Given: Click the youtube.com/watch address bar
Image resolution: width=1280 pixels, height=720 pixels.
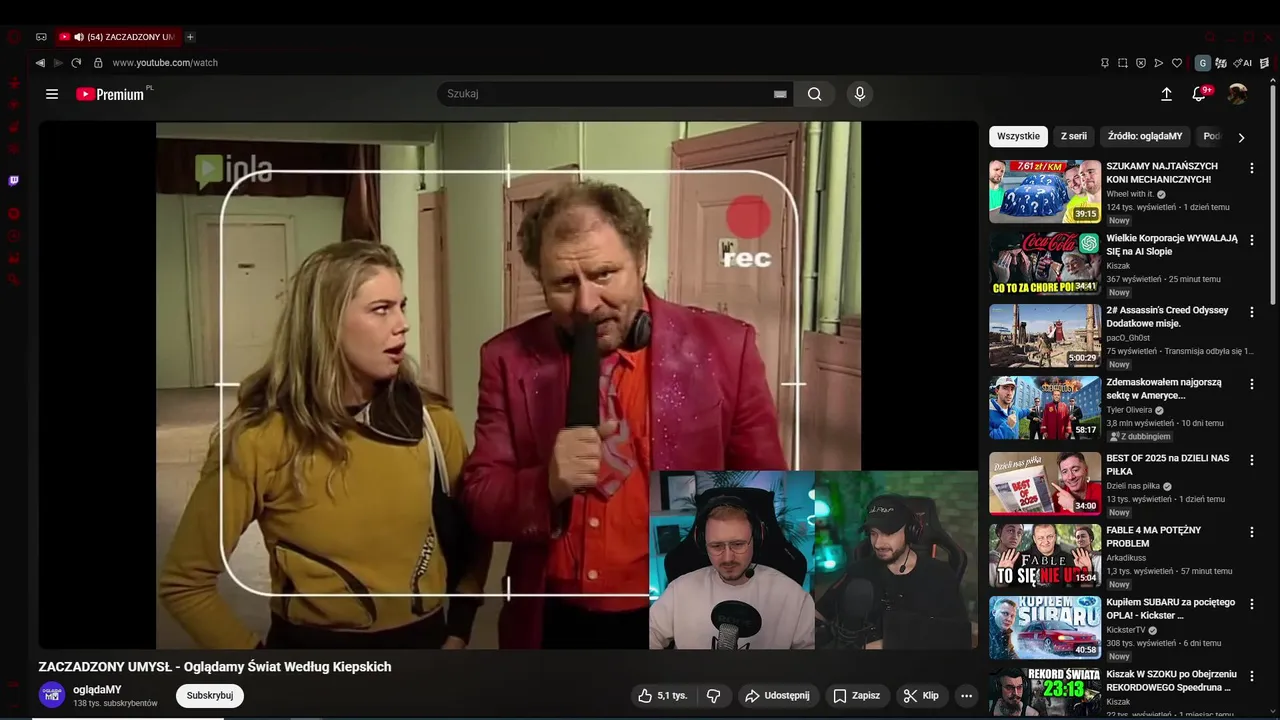Looking at the screenshot, I should click(165, 63).
